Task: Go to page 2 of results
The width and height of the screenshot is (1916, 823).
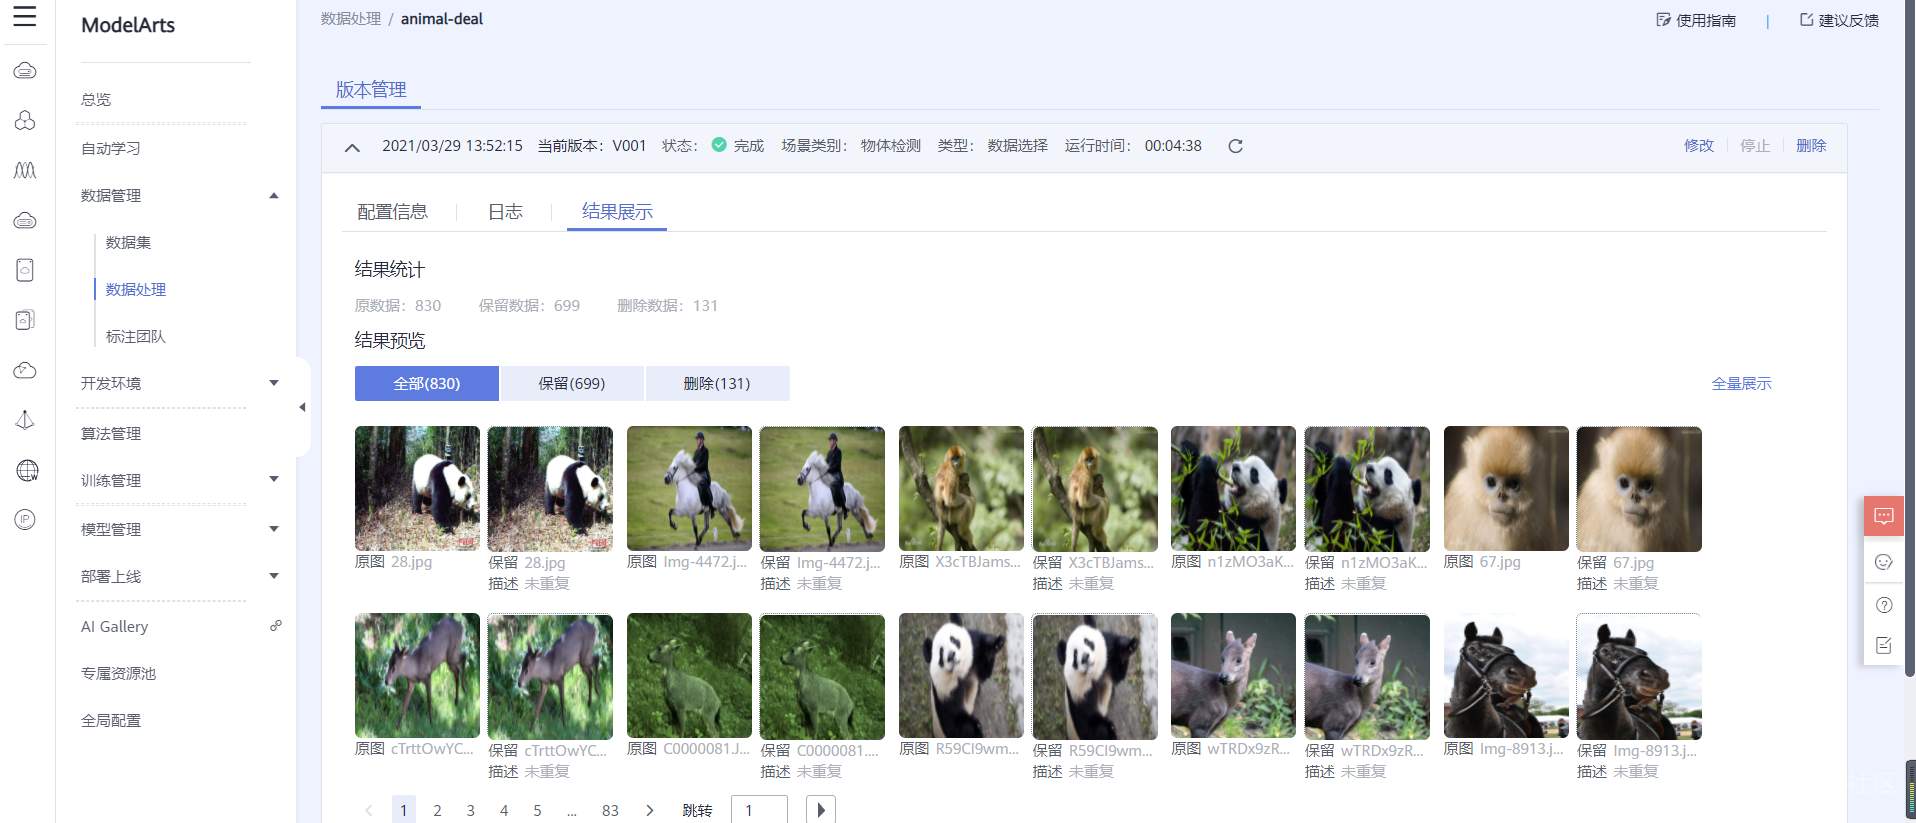Action: coord(437,810)
